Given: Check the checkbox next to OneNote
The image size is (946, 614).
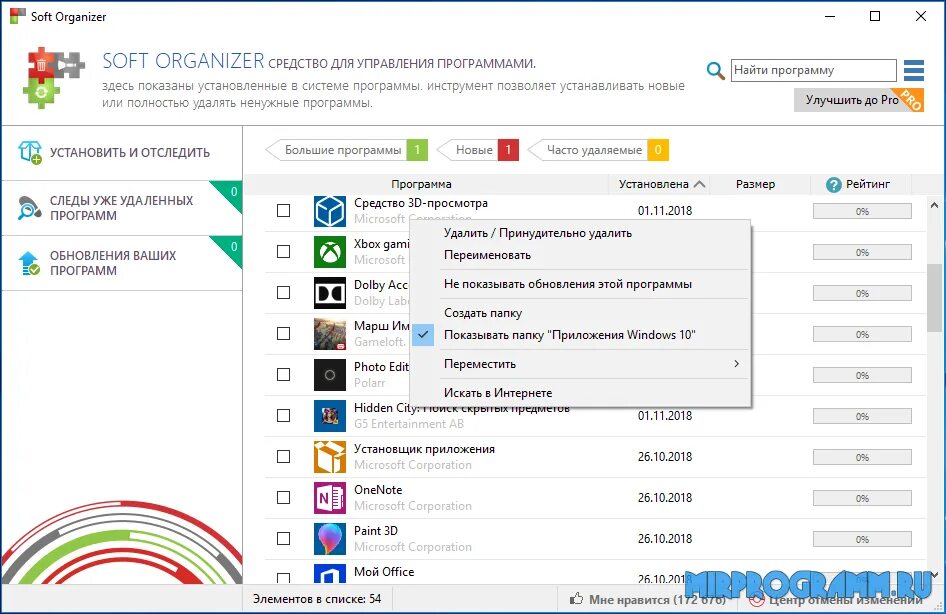Looking at the screenshot, I should pyautogui.click(x=283, y=498).
